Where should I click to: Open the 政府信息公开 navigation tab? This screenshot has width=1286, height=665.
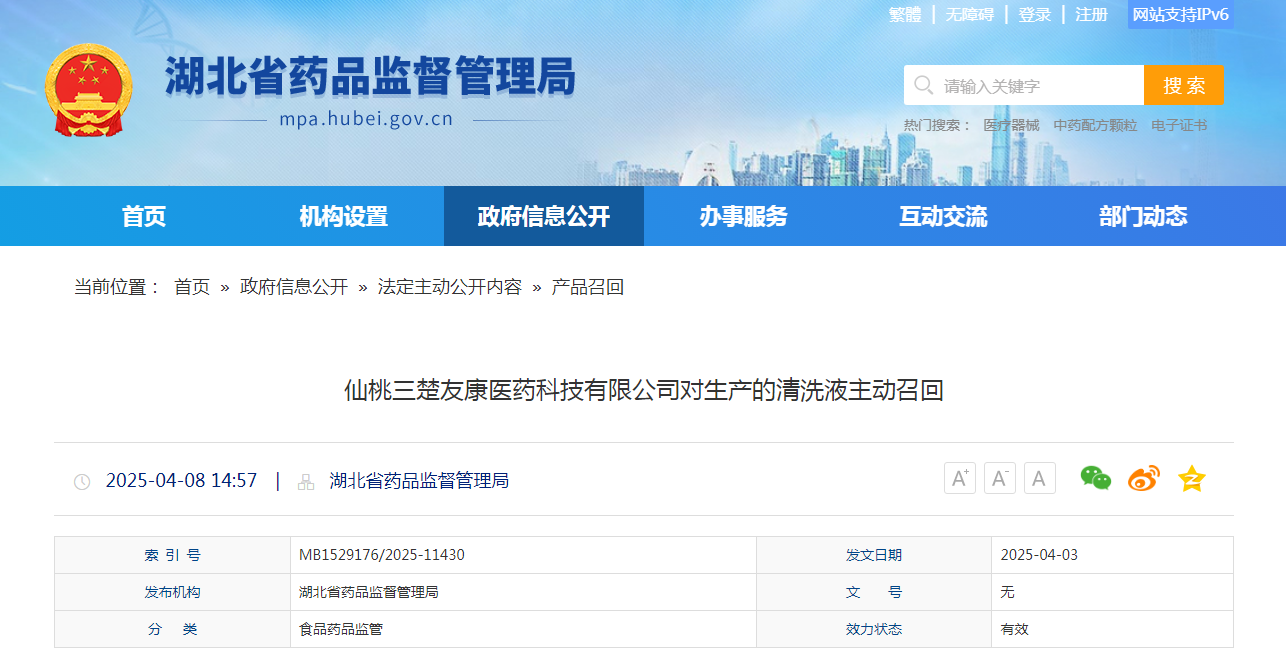(x=544, y=216)
